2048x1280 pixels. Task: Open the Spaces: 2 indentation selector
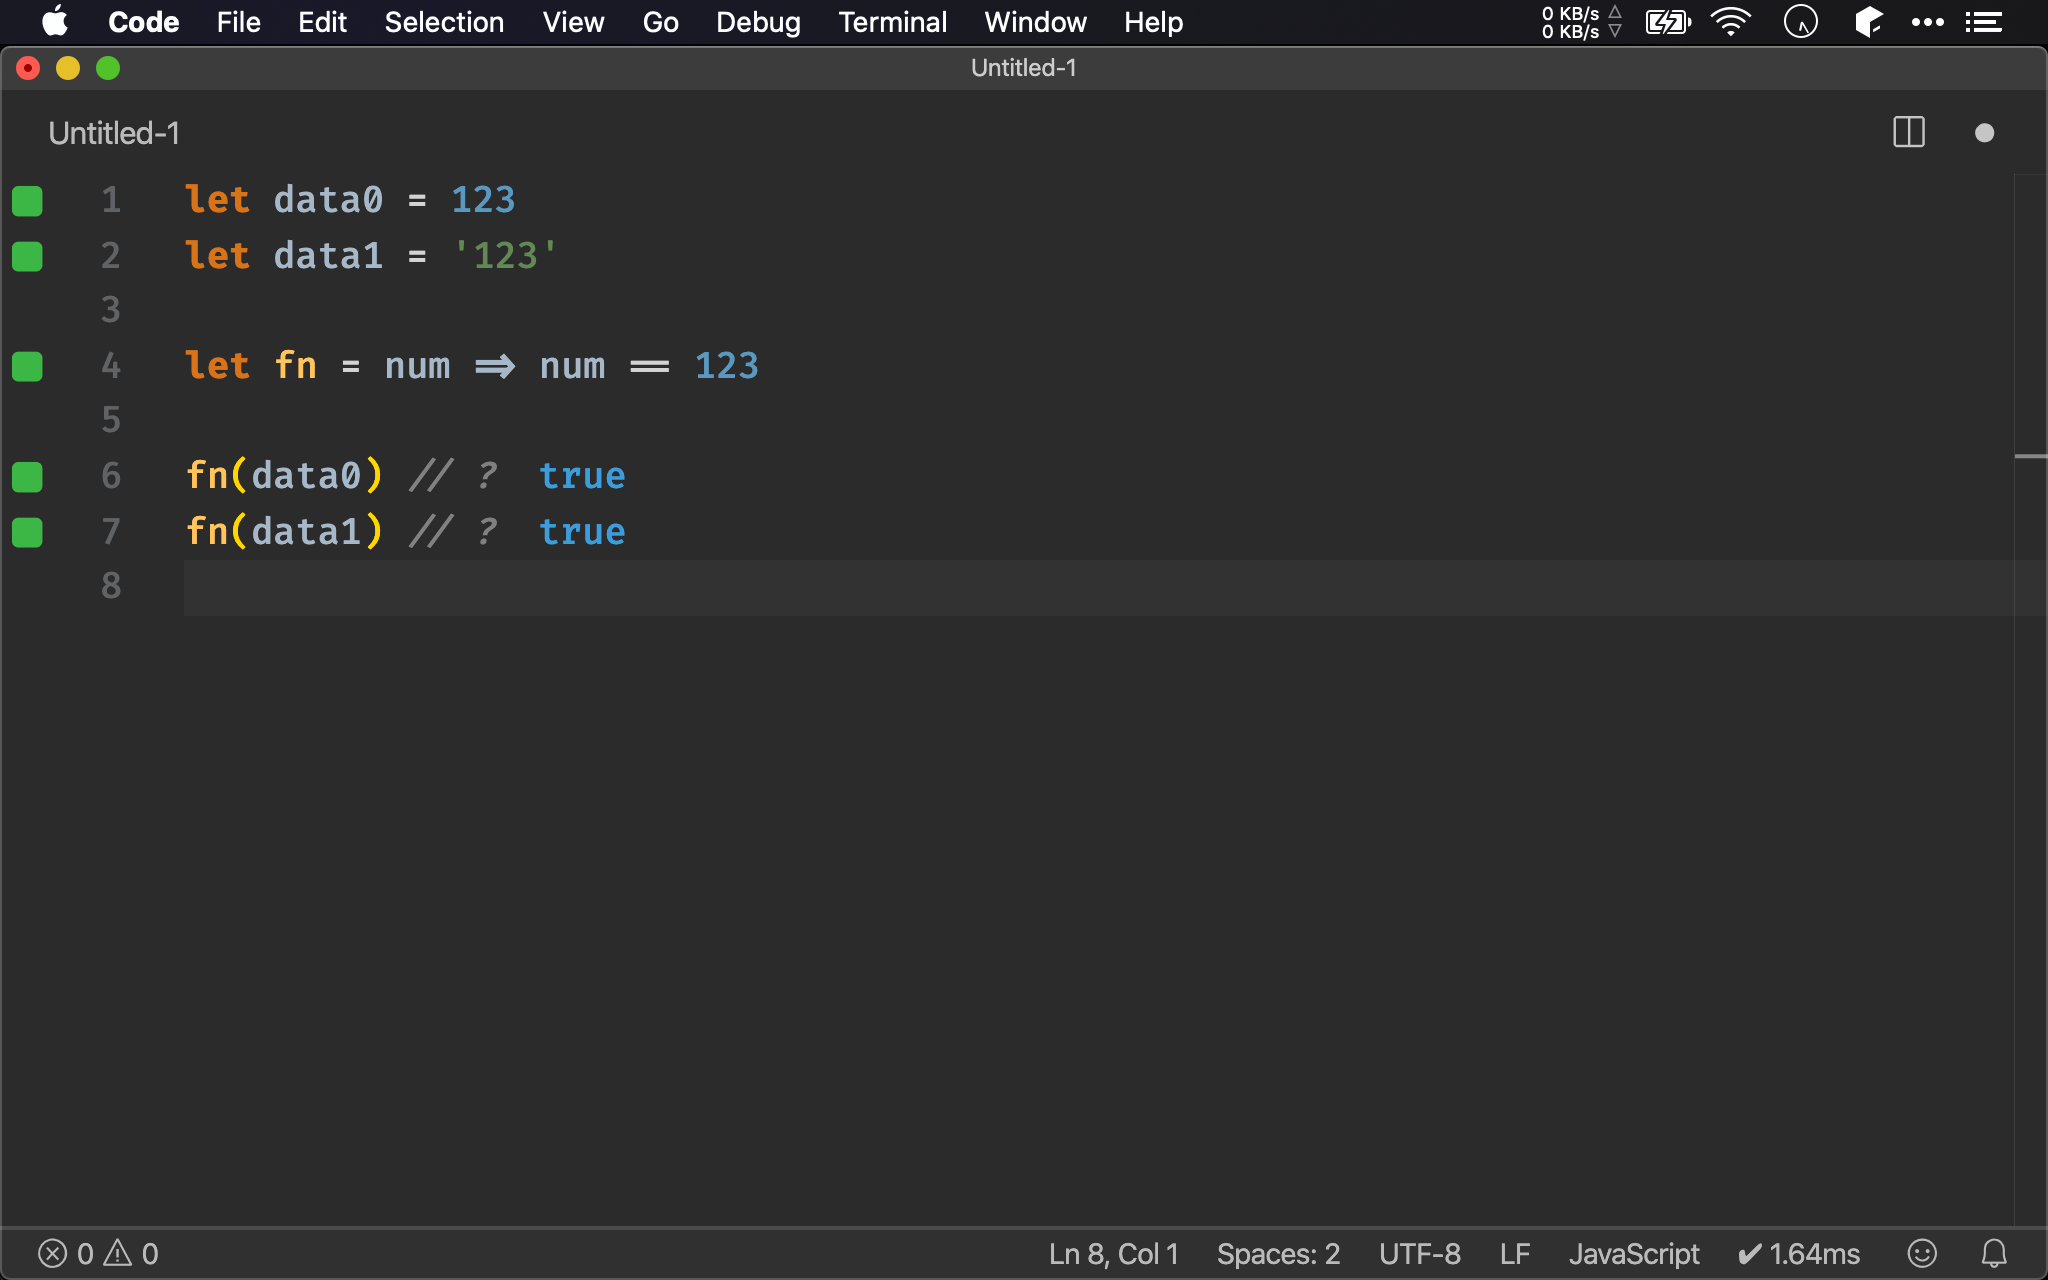click(x=1277, y=1253)
